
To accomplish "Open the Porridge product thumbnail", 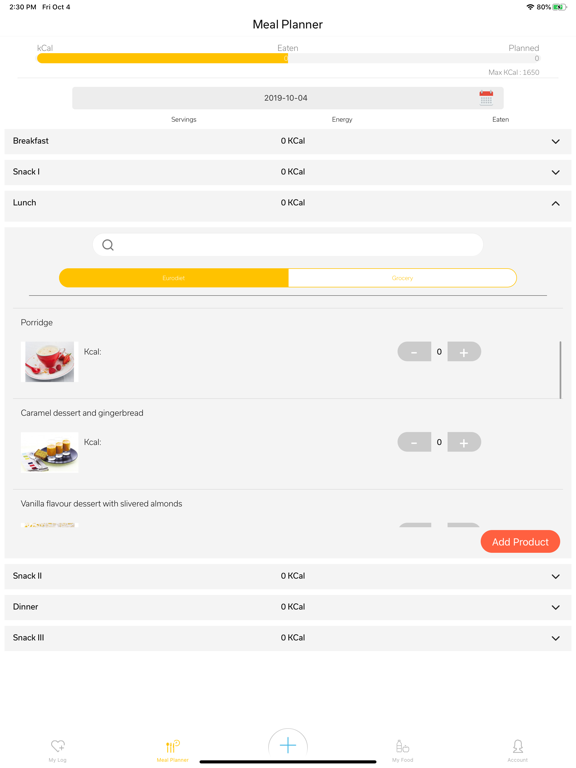I will (x=49, y=362).
